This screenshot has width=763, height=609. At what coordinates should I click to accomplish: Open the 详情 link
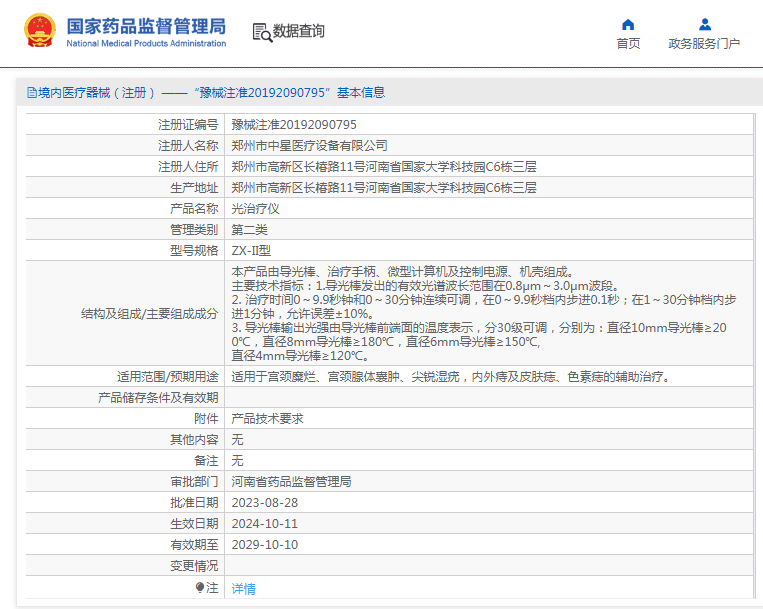pyautogui.click(x=243, y=589)
